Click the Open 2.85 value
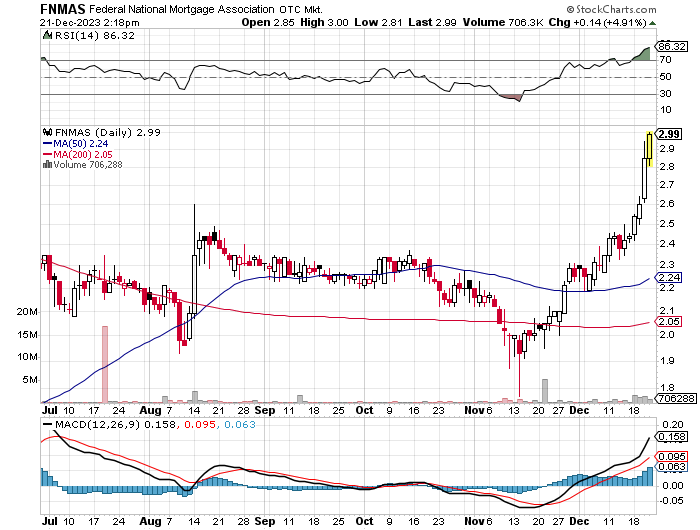The height and width of the screenshot is (530, 700). click(x=268, y=22)
